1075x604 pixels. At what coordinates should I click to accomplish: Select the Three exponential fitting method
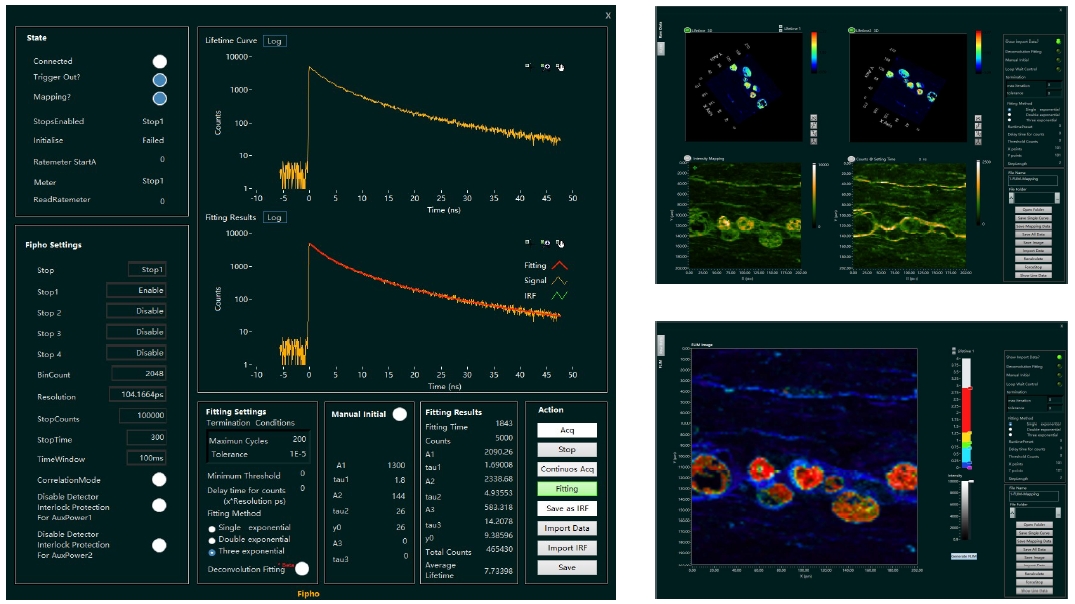[211, 551]
